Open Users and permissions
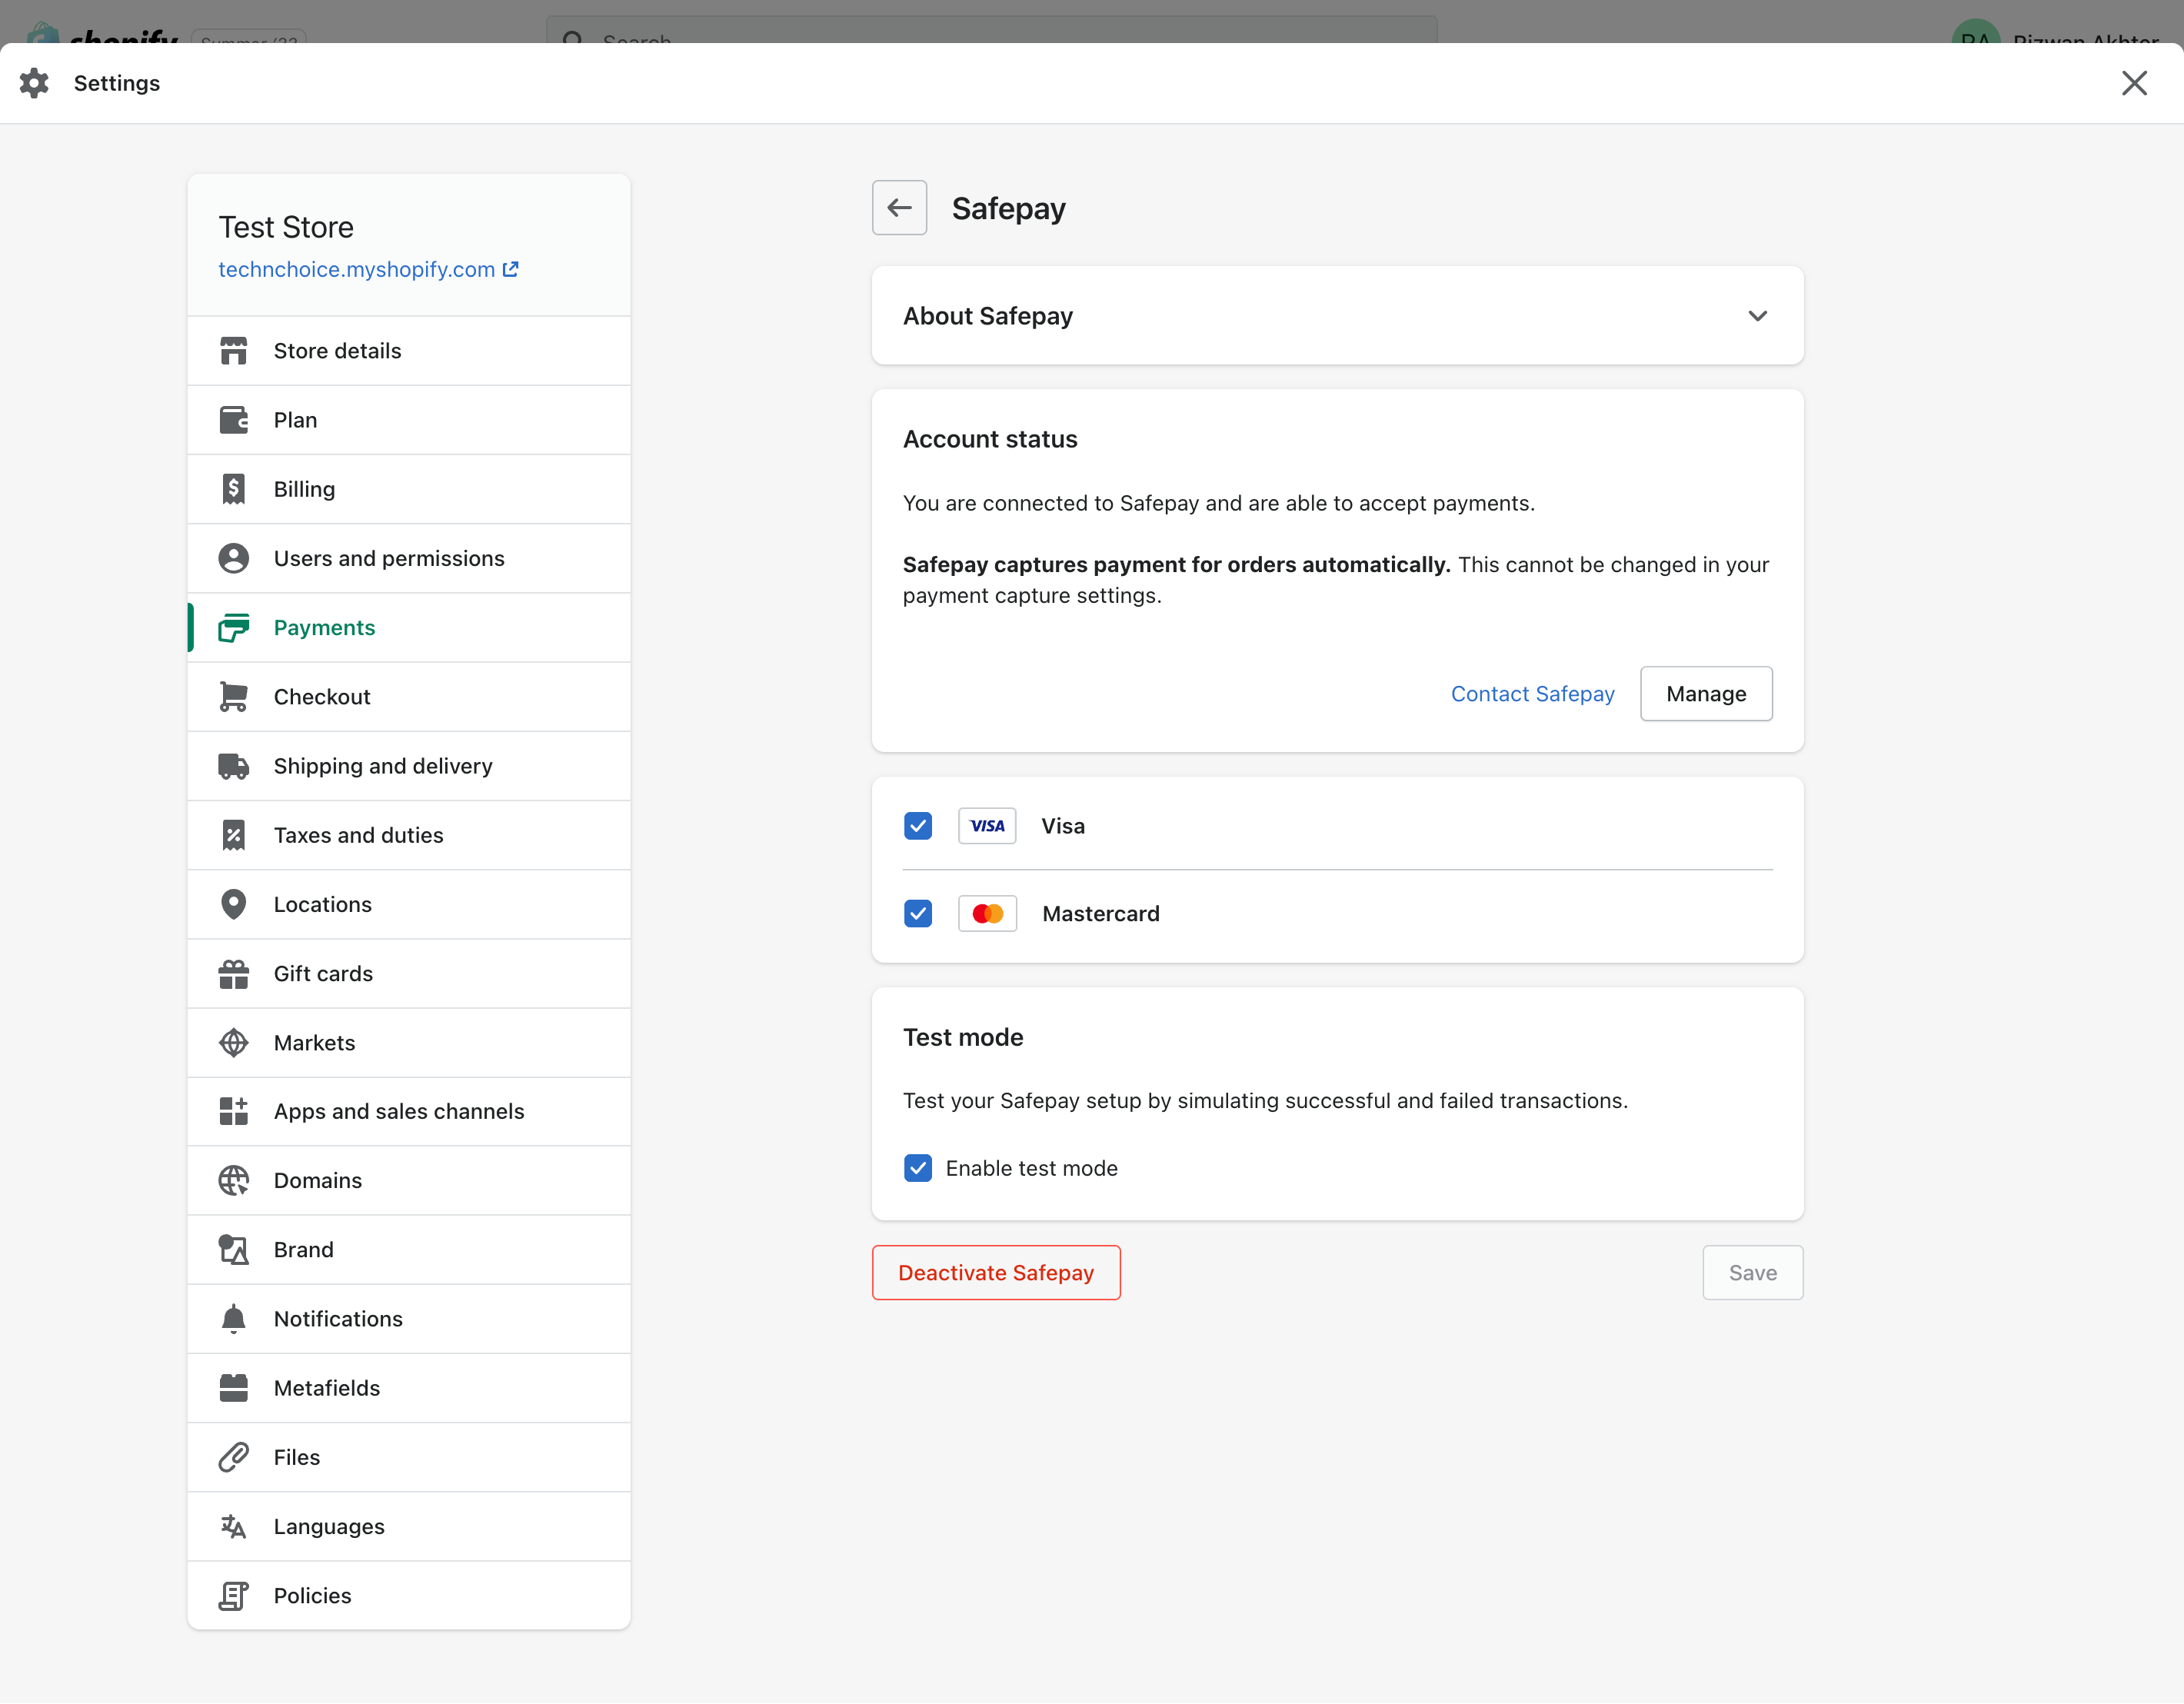Image resolution: width=2184 pixels, height=1704 pixels. [x=409, y=558]
